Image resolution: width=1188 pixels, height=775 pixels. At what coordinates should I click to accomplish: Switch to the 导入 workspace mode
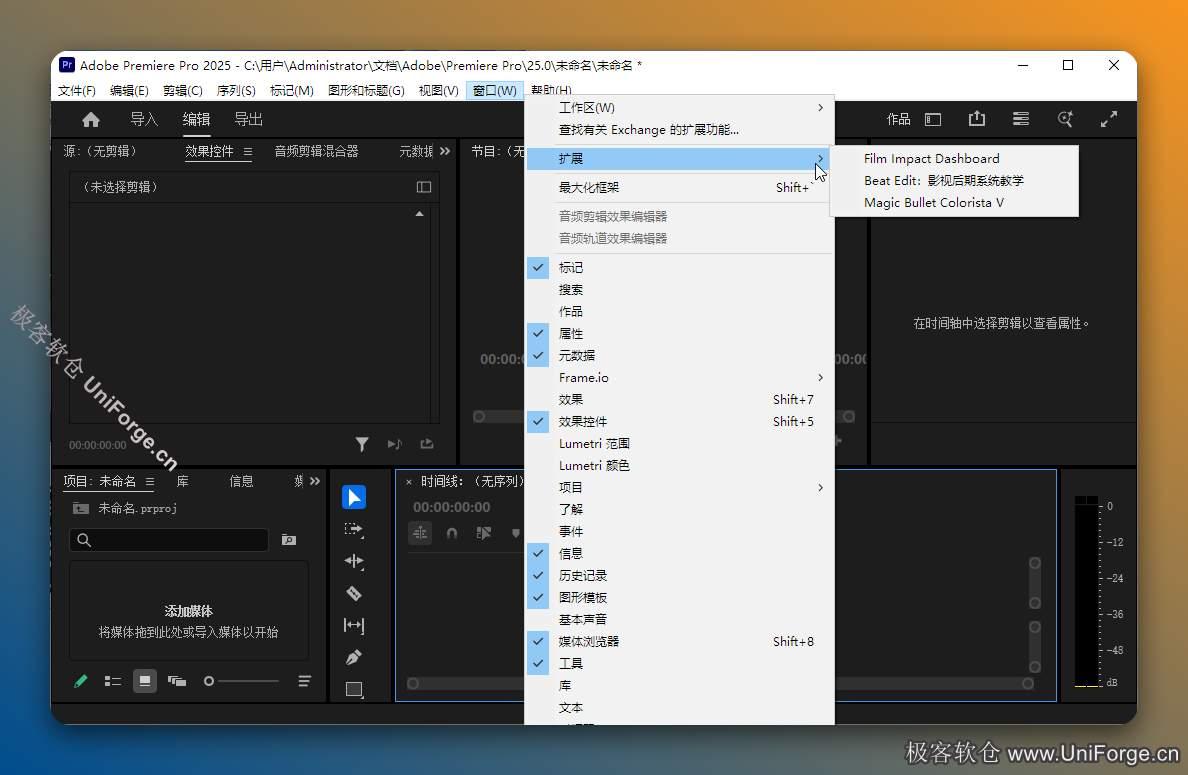pyautogui.click(x=144, y=119)
